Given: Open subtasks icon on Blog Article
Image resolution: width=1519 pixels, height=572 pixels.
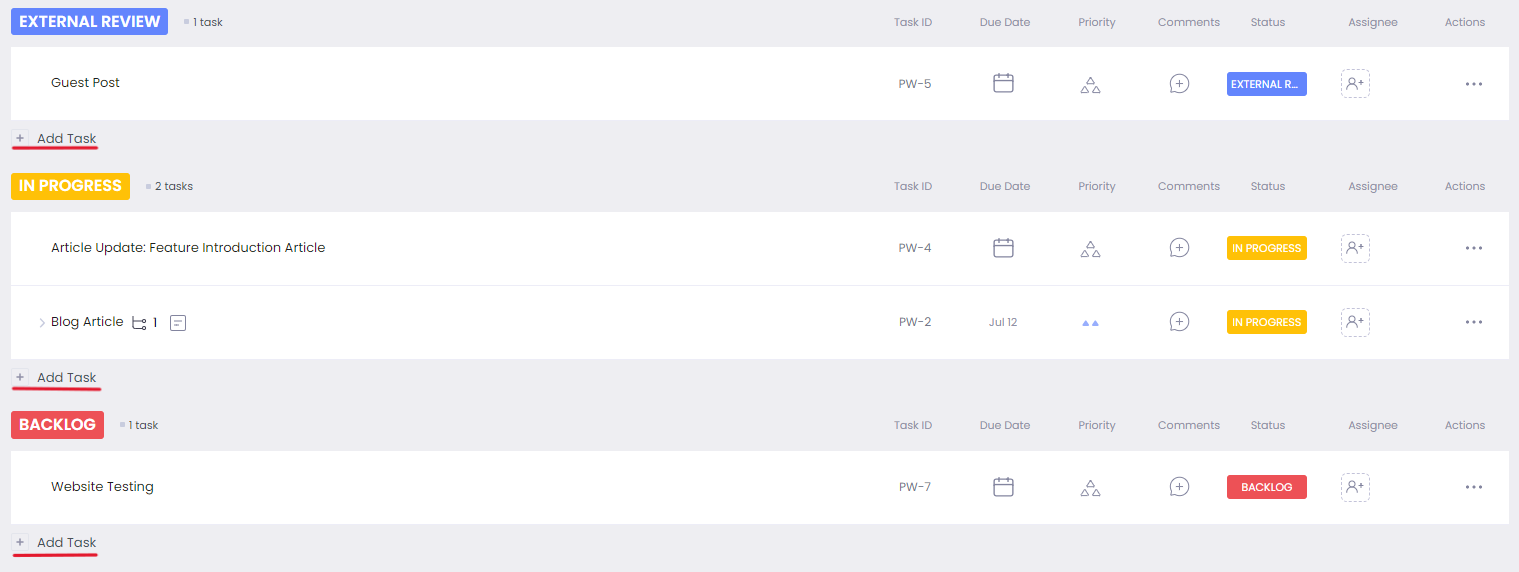Looking at the screenshot, I should (139, 323).
